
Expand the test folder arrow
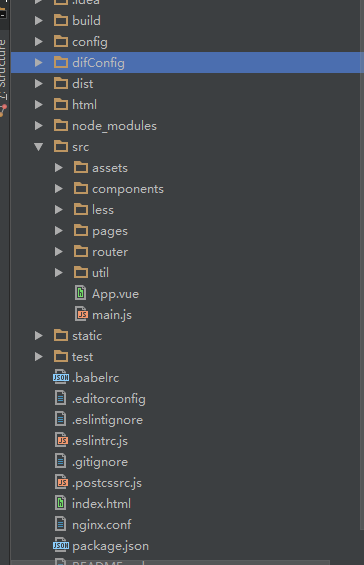point(39,356)
